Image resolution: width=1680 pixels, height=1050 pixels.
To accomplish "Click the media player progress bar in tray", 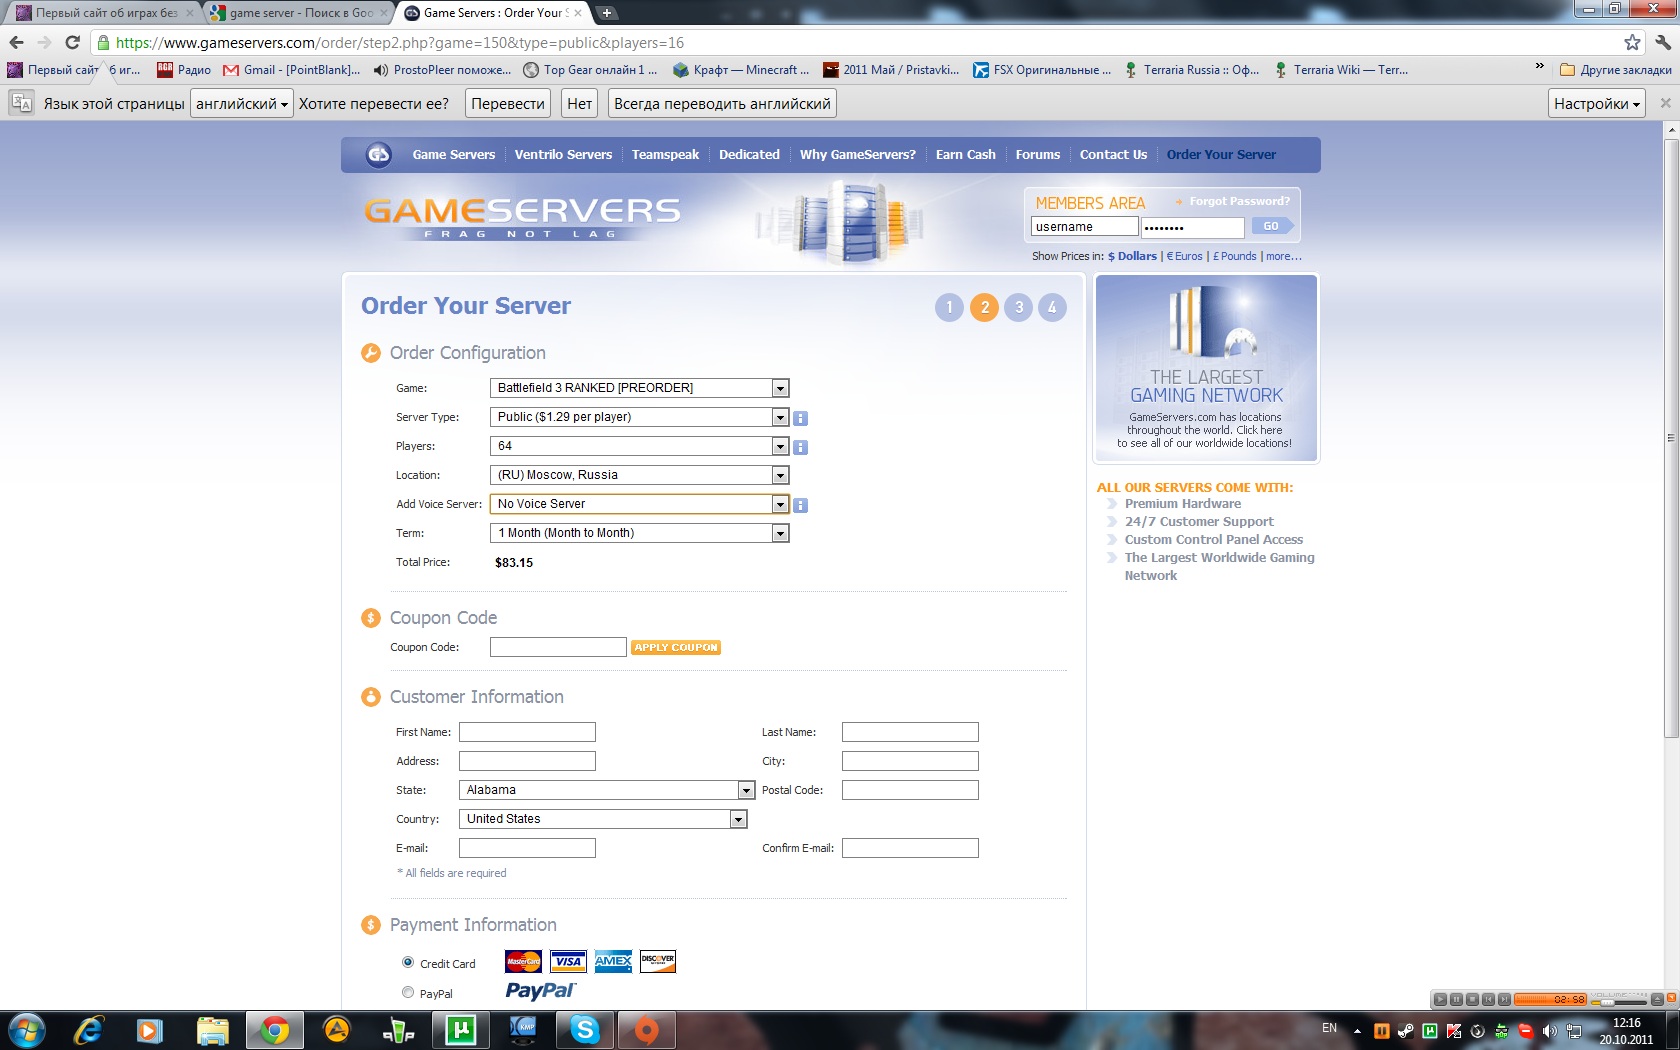I will tap(1549, 999).
